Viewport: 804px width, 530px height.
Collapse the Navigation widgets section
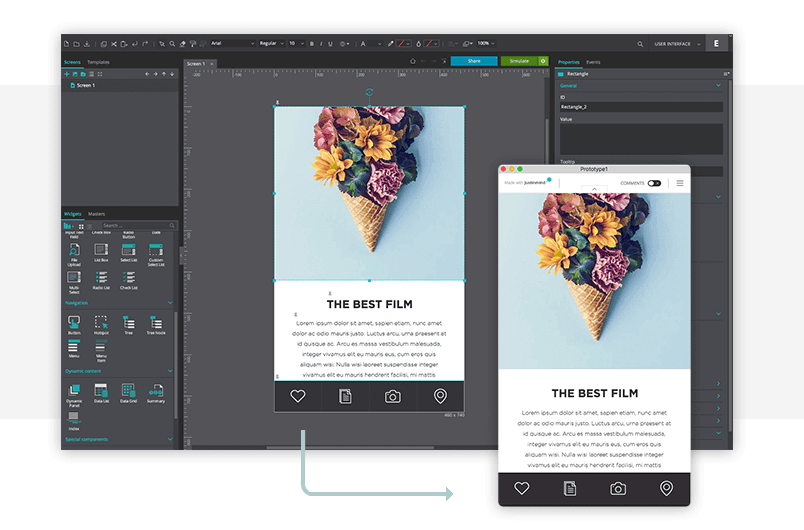tap(170, 303)
